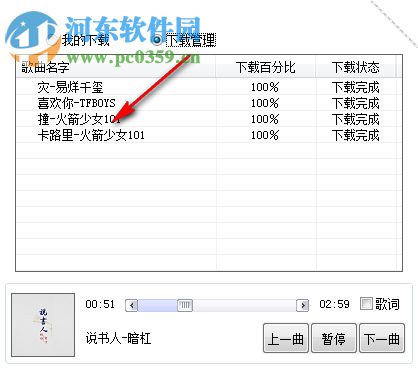This screenshot has width=418, height=382.
Task: Click 下载完成 status for 卡路里-火箭少女101
Action: point(356,135)
